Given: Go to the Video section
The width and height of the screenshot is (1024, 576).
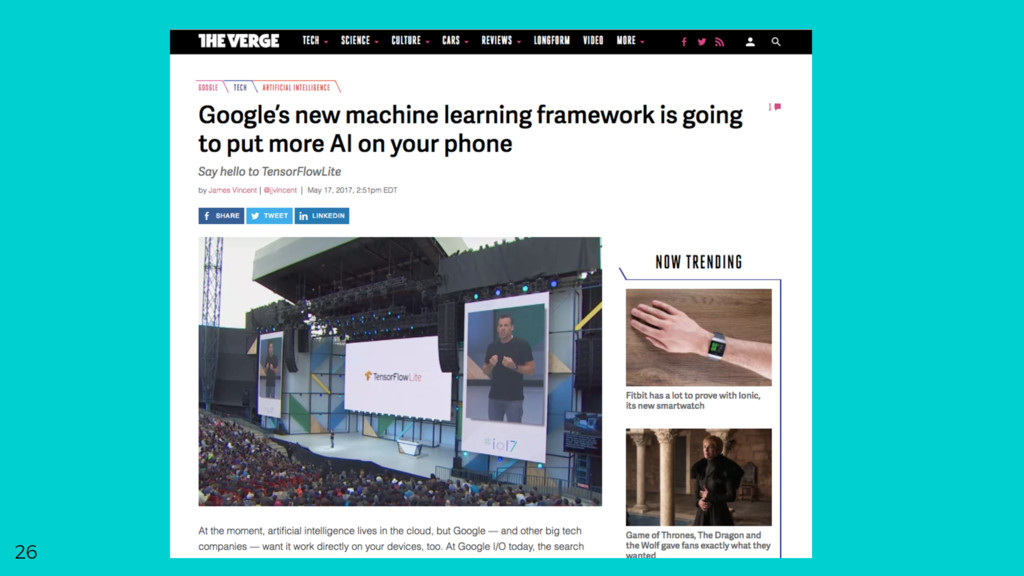Looking at the screenshot, I should point(593,40).
